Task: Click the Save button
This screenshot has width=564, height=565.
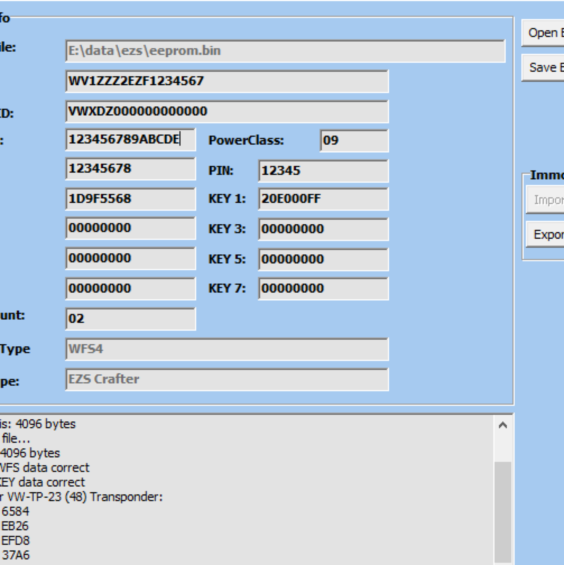Action: point(543,67)
